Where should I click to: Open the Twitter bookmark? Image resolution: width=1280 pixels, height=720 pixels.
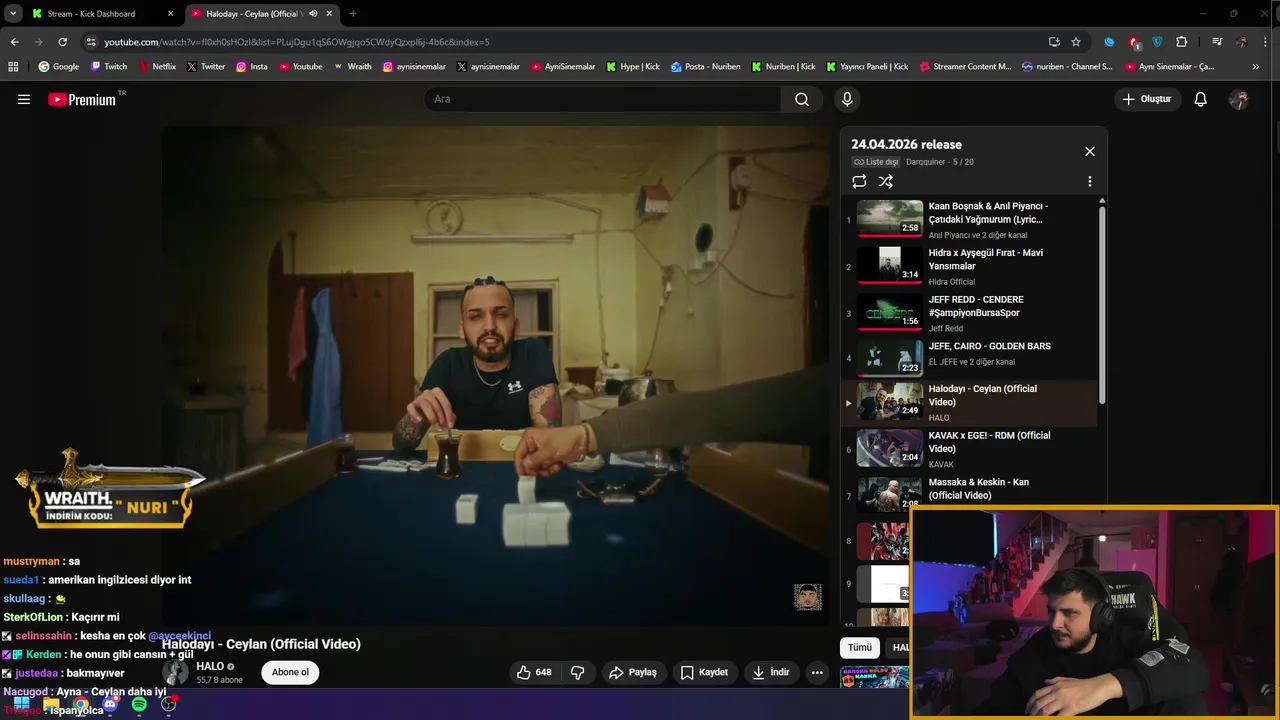pyautogui.click(x=206, y=67)
